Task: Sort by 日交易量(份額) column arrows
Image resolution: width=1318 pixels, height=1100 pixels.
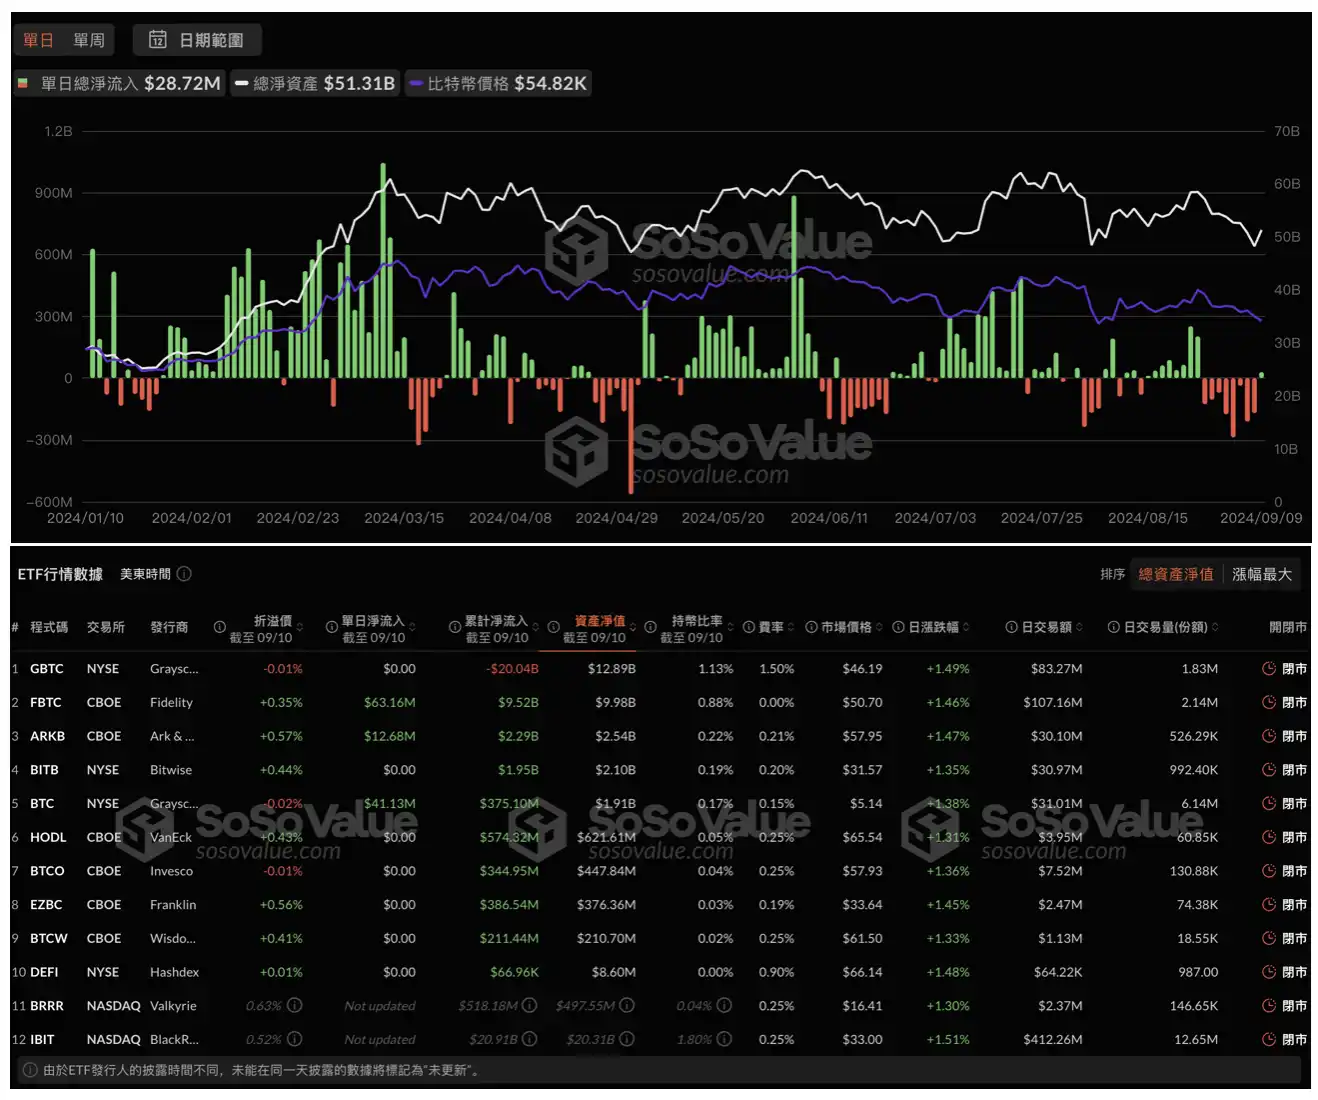Action: (1215, 628)
